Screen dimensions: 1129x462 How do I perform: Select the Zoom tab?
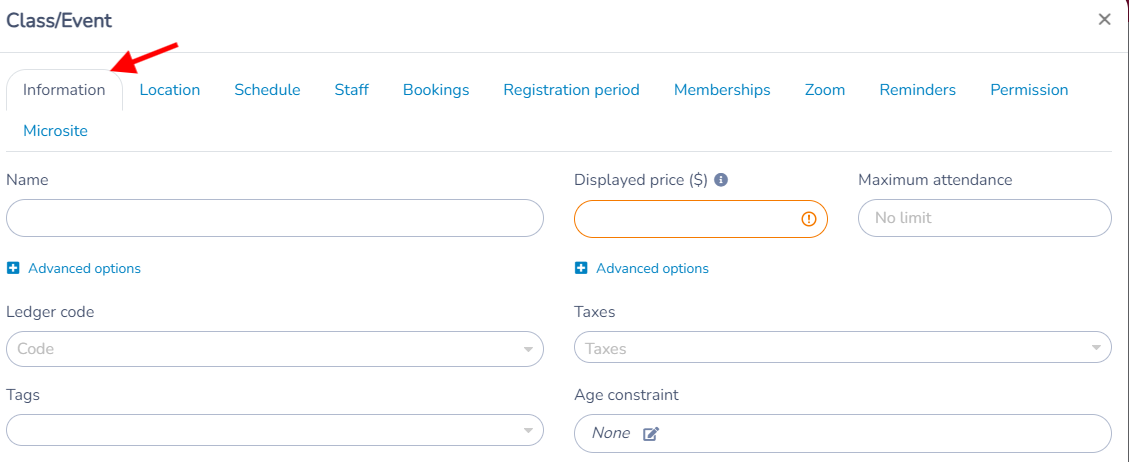tap(825, 90)
